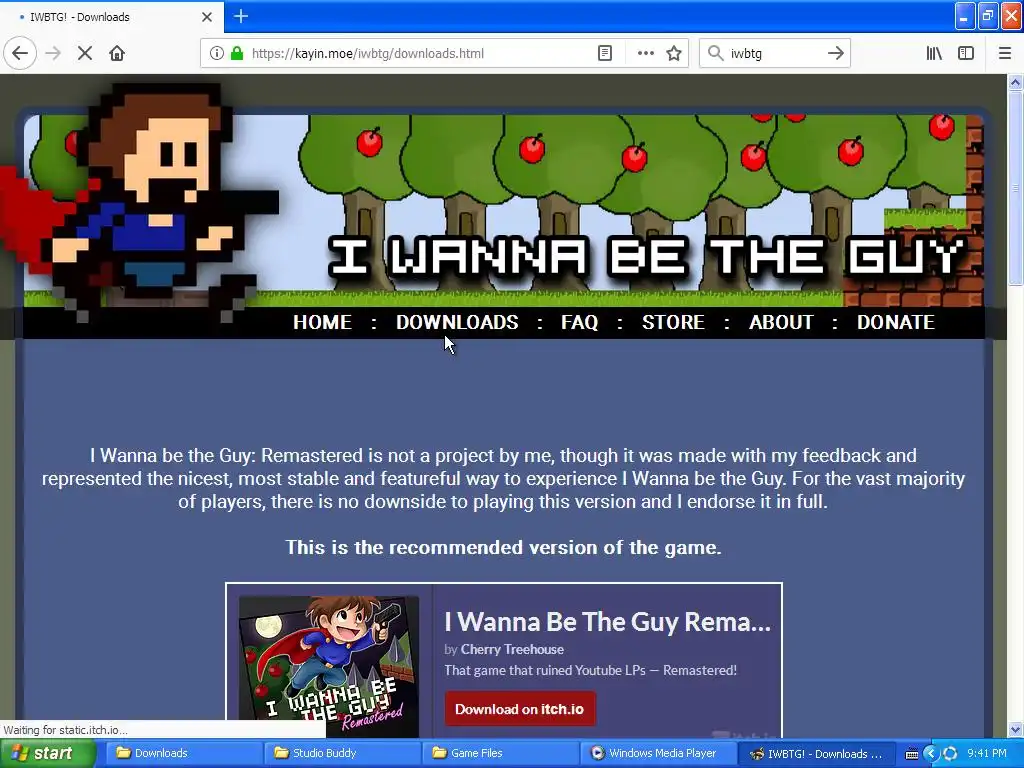Click the search magnifier icon
1024x768 pixels.
pos(716,54)
